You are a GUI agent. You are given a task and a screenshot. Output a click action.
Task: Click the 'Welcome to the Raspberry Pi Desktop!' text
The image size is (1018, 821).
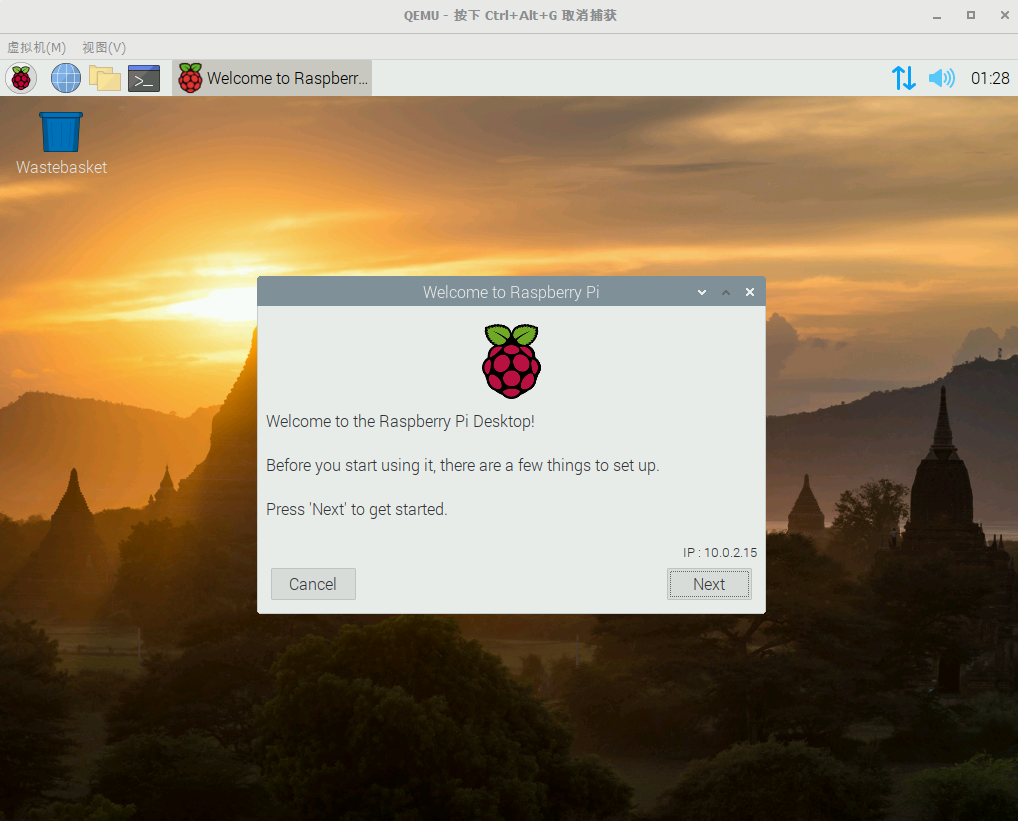(401, 421)
